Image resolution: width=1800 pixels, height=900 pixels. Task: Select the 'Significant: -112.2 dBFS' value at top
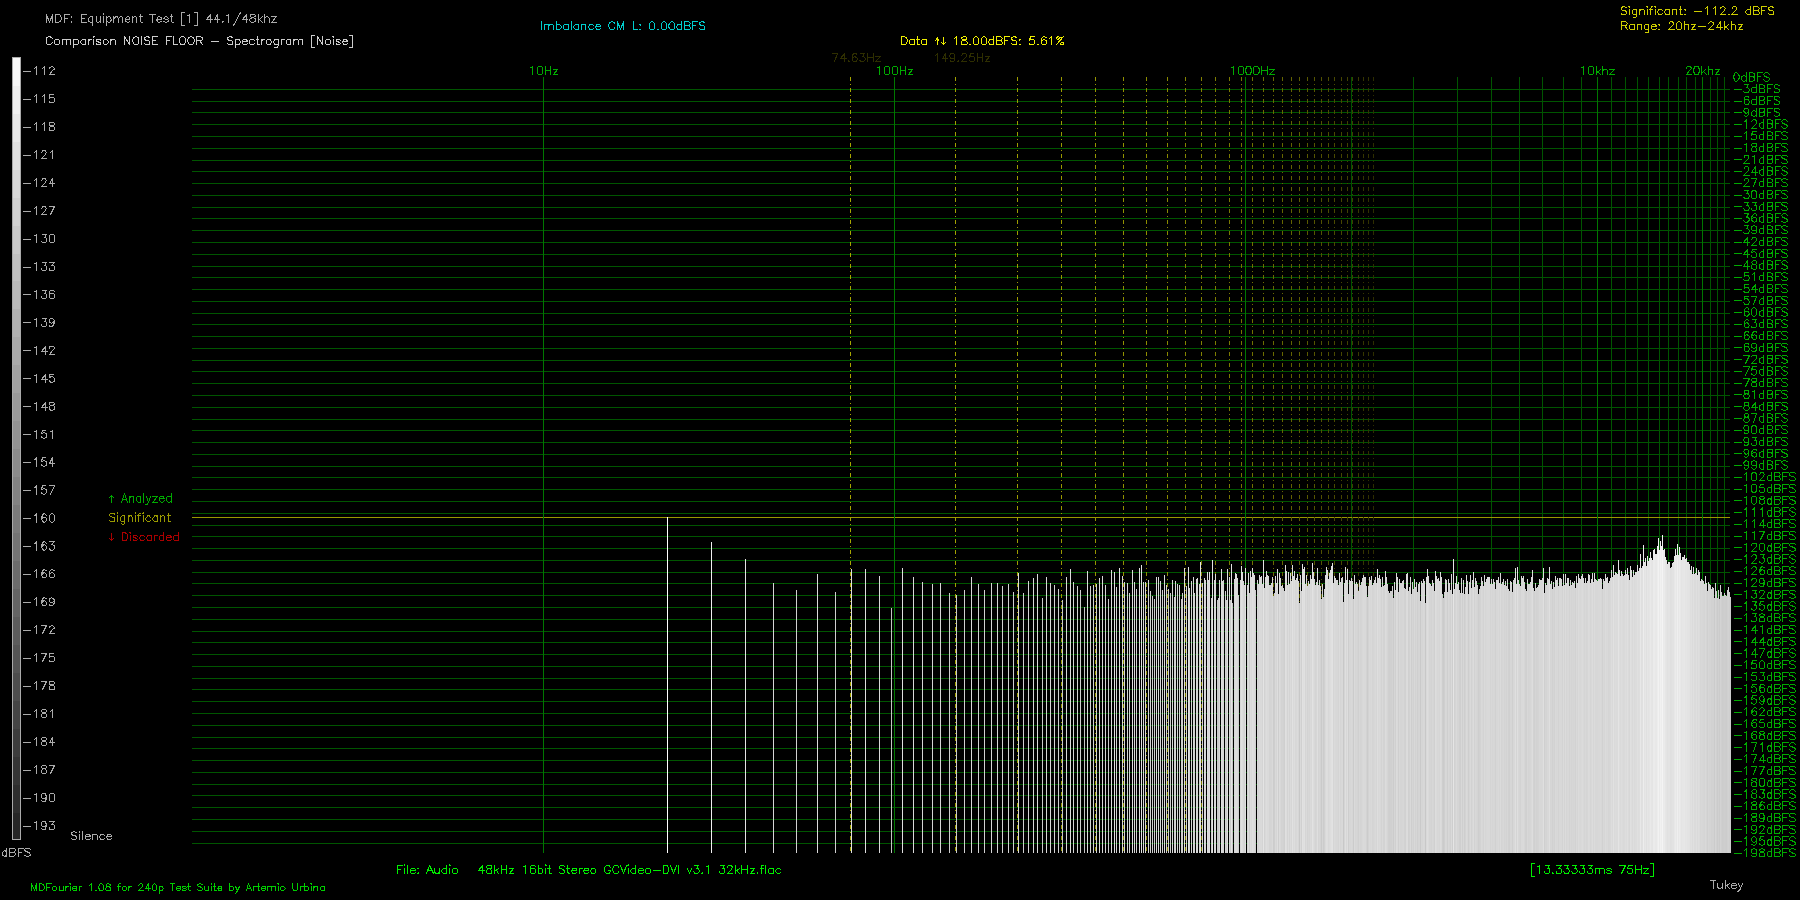tap(1697, 11)
